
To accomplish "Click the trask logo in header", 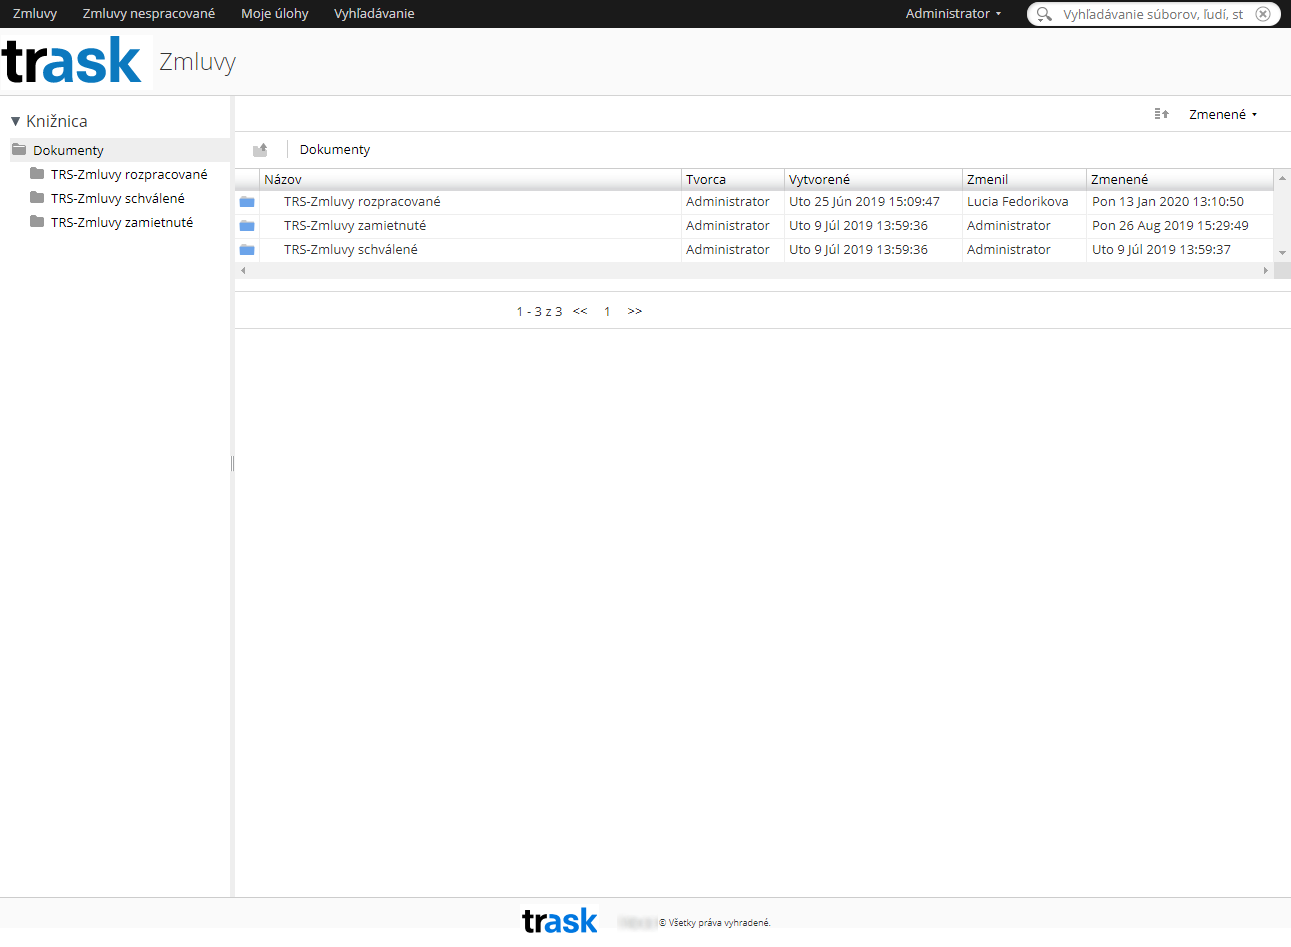I will (x=72, y=61).
